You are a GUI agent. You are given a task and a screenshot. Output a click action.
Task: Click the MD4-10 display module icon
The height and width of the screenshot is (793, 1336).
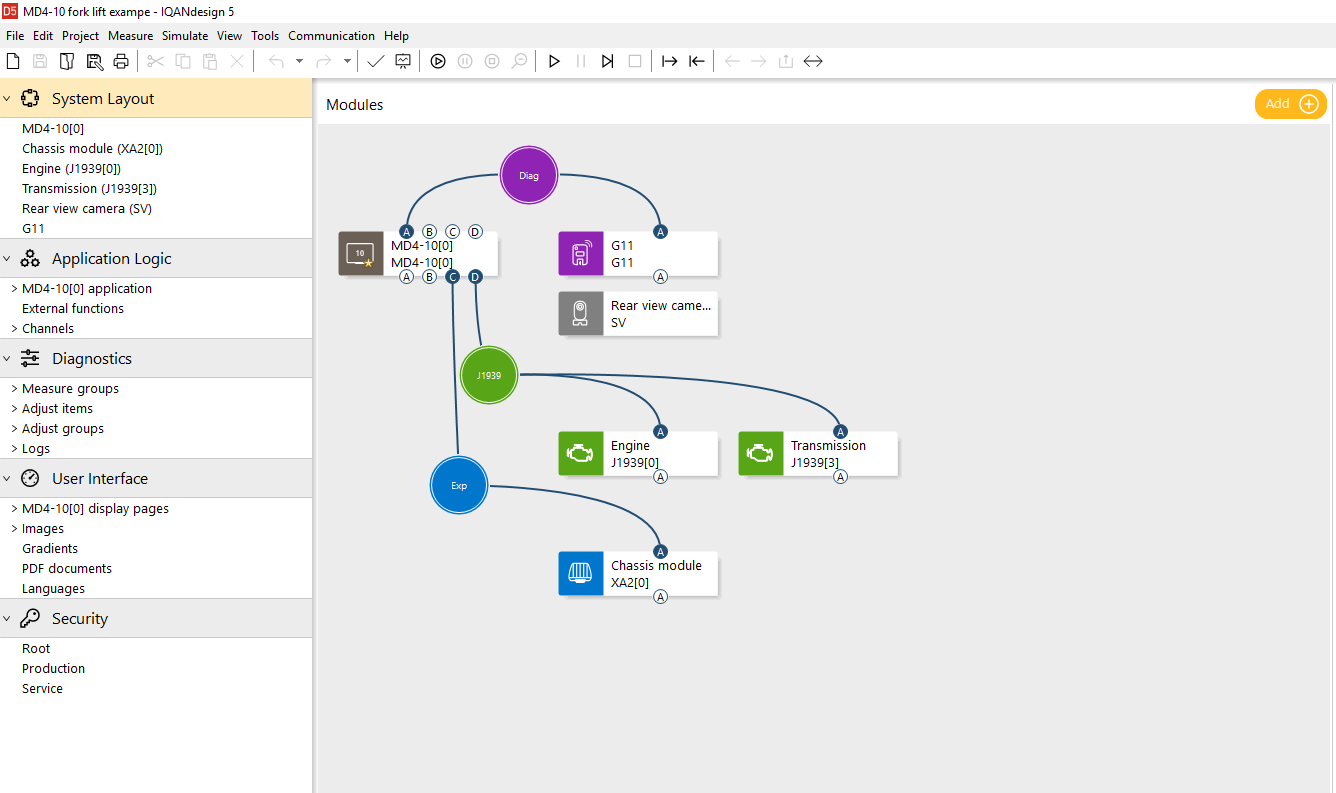361,253
